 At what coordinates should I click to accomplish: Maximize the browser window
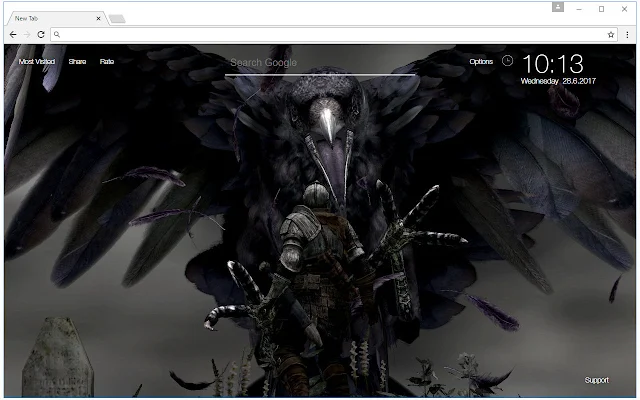(601, 9)
